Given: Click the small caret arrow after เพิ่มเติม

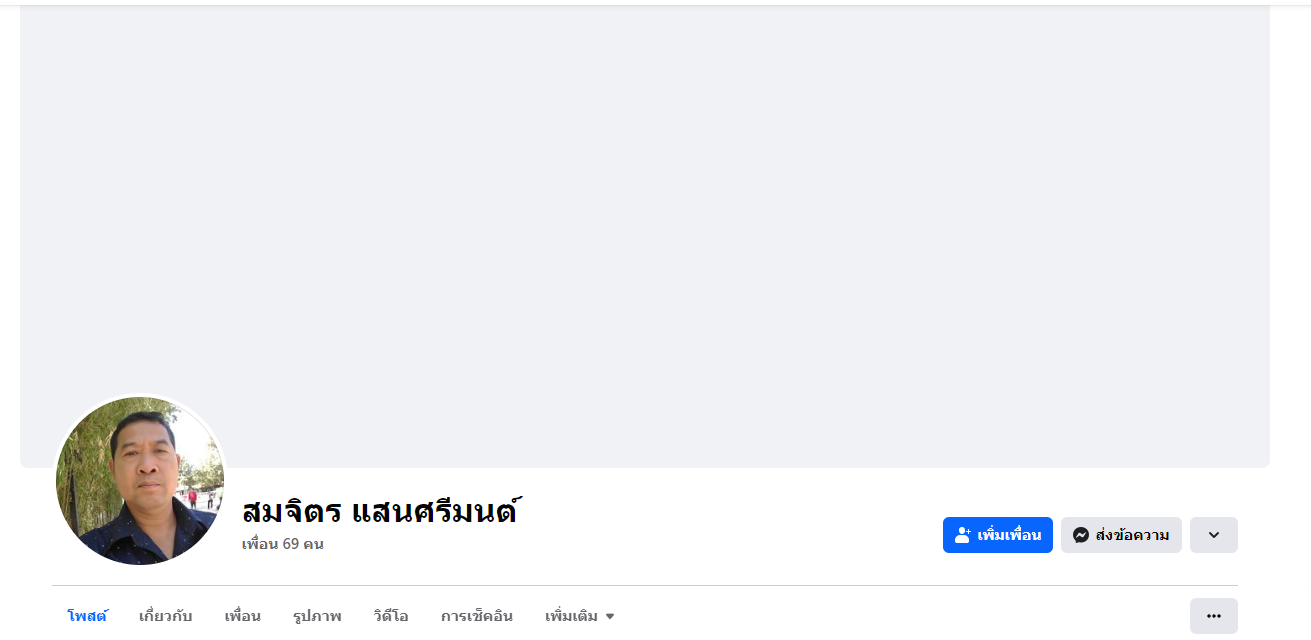Looking at the screenshot, I should [x=610, y=617].
